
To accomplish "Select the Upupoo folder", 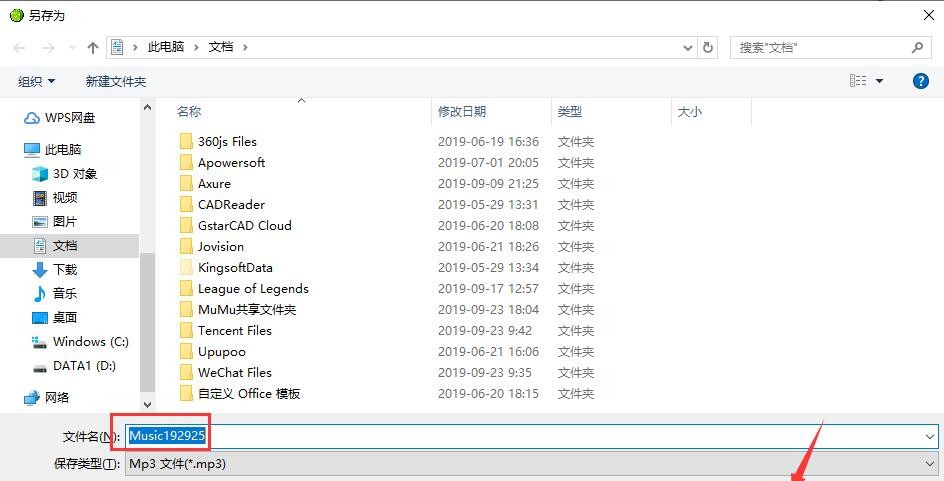I will (222, 352).
